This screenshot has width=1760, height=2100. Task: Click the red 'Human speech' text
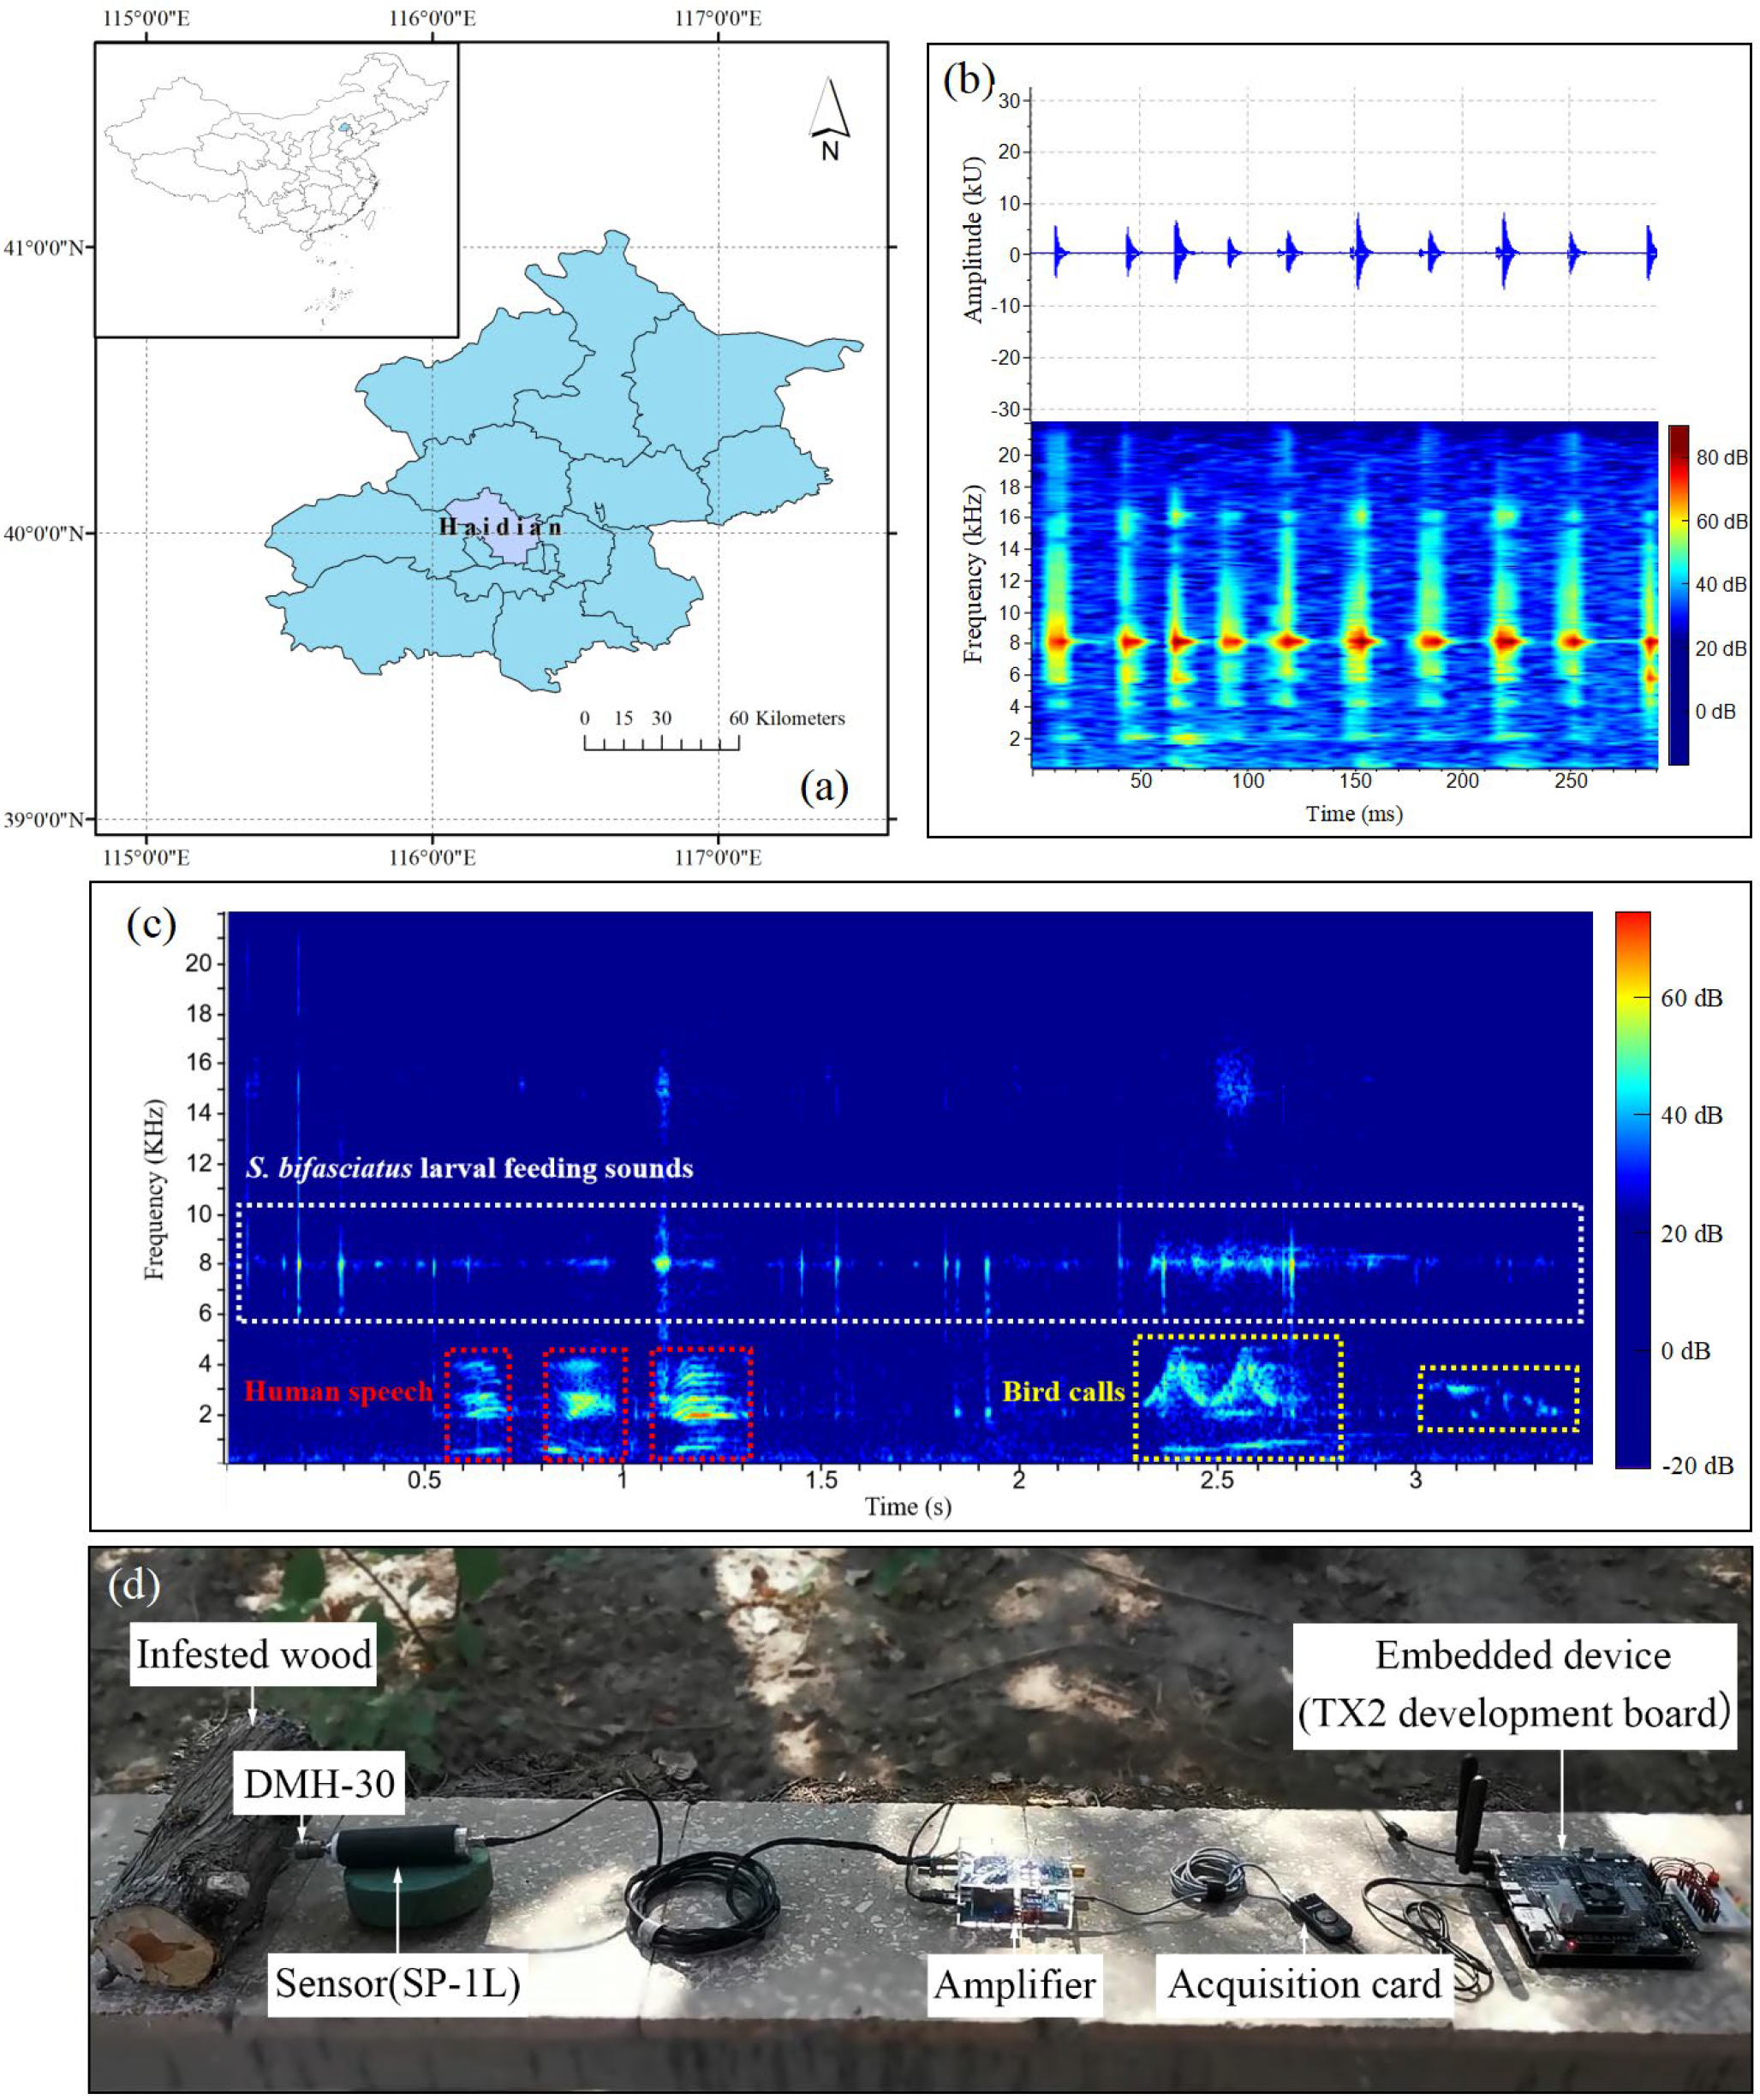338,1392
